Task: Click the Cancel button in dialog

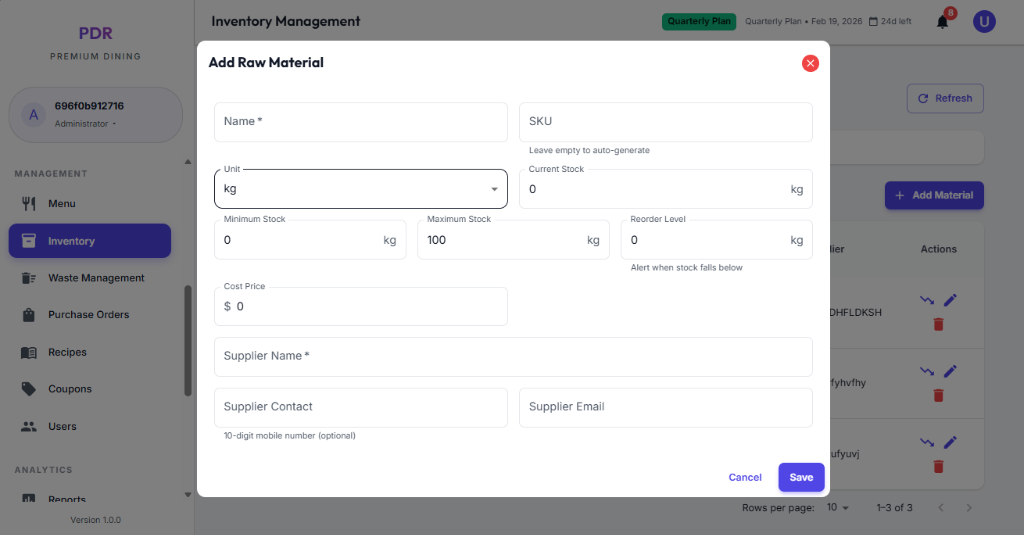Action: click(x=745, y=478)
